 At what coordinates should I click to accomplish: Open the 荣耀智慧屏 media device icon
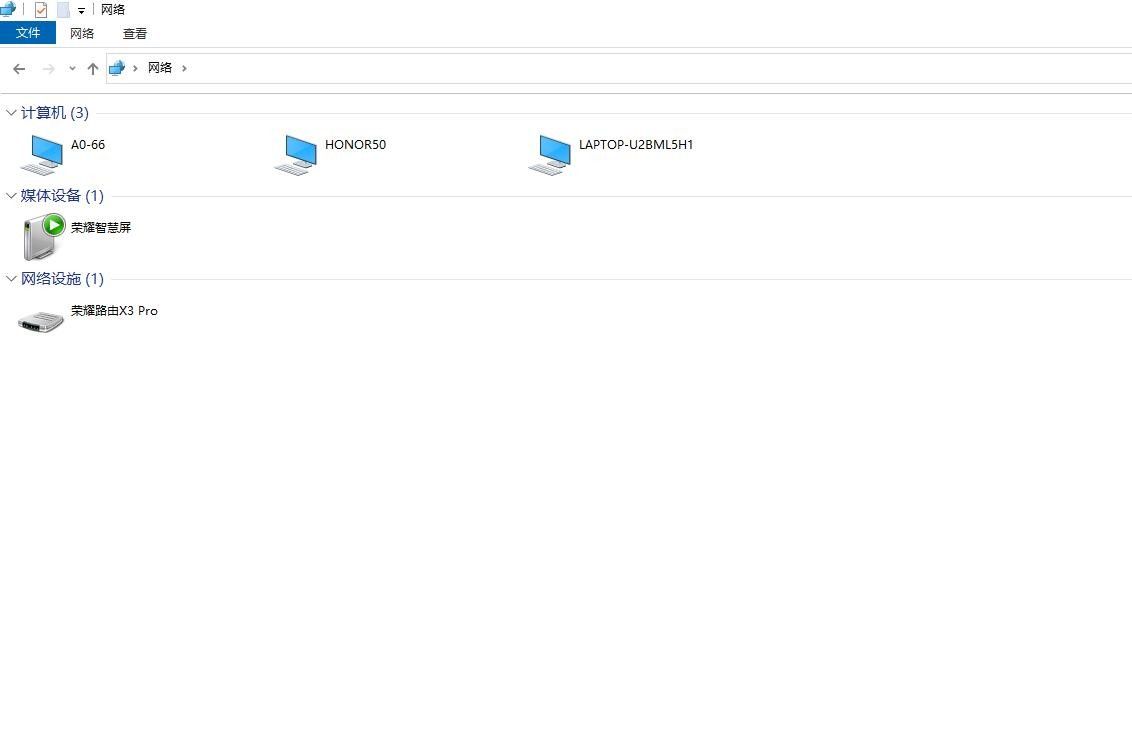click(43, 237)
